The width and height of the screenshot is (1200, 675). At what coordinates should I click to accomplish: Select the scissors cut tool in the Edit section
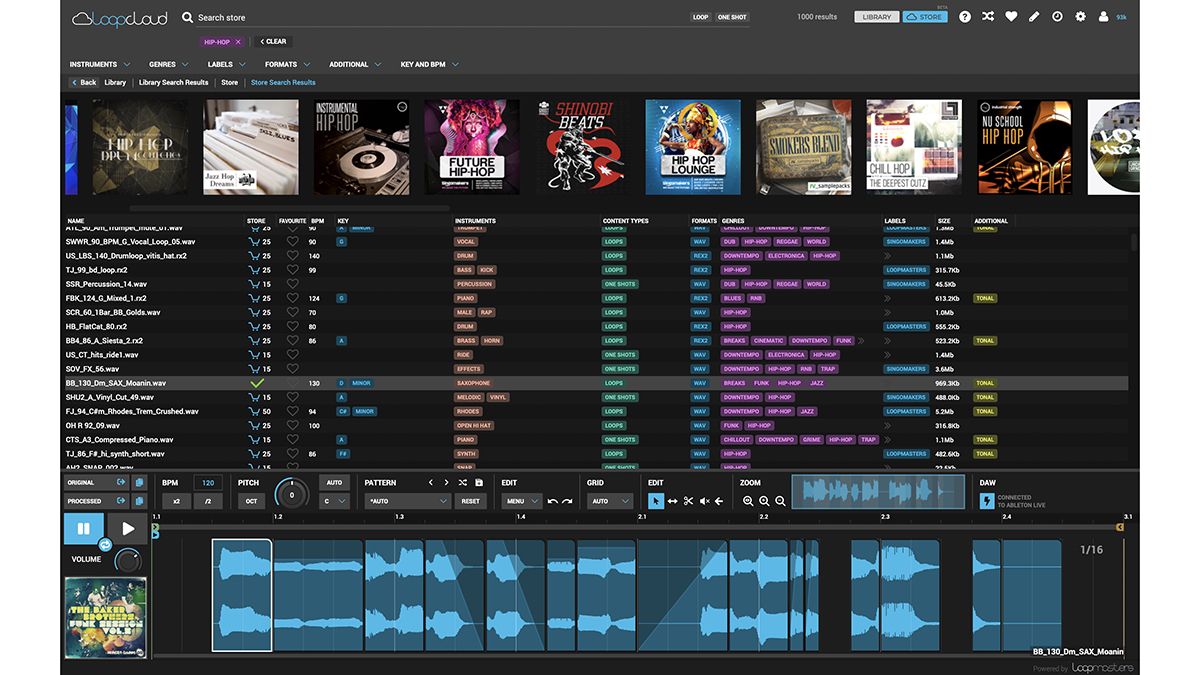(x=688, y=500)
